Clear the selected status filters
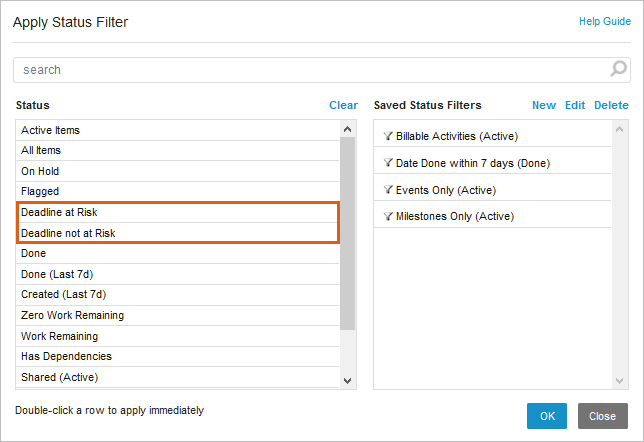 [x=343, y=105]
